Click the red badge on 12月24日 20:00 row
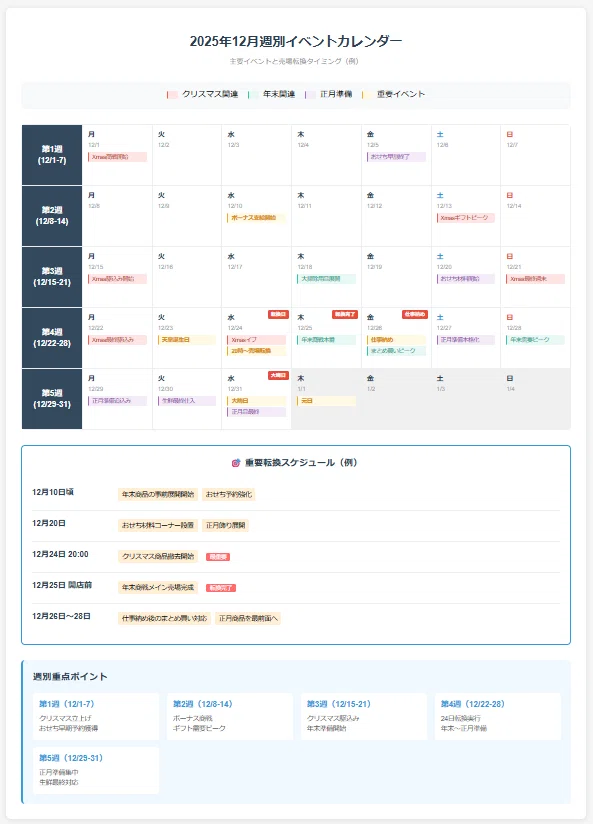Viewport: 593px width, 824px height. pyautogui.click(x=218, y=557)
